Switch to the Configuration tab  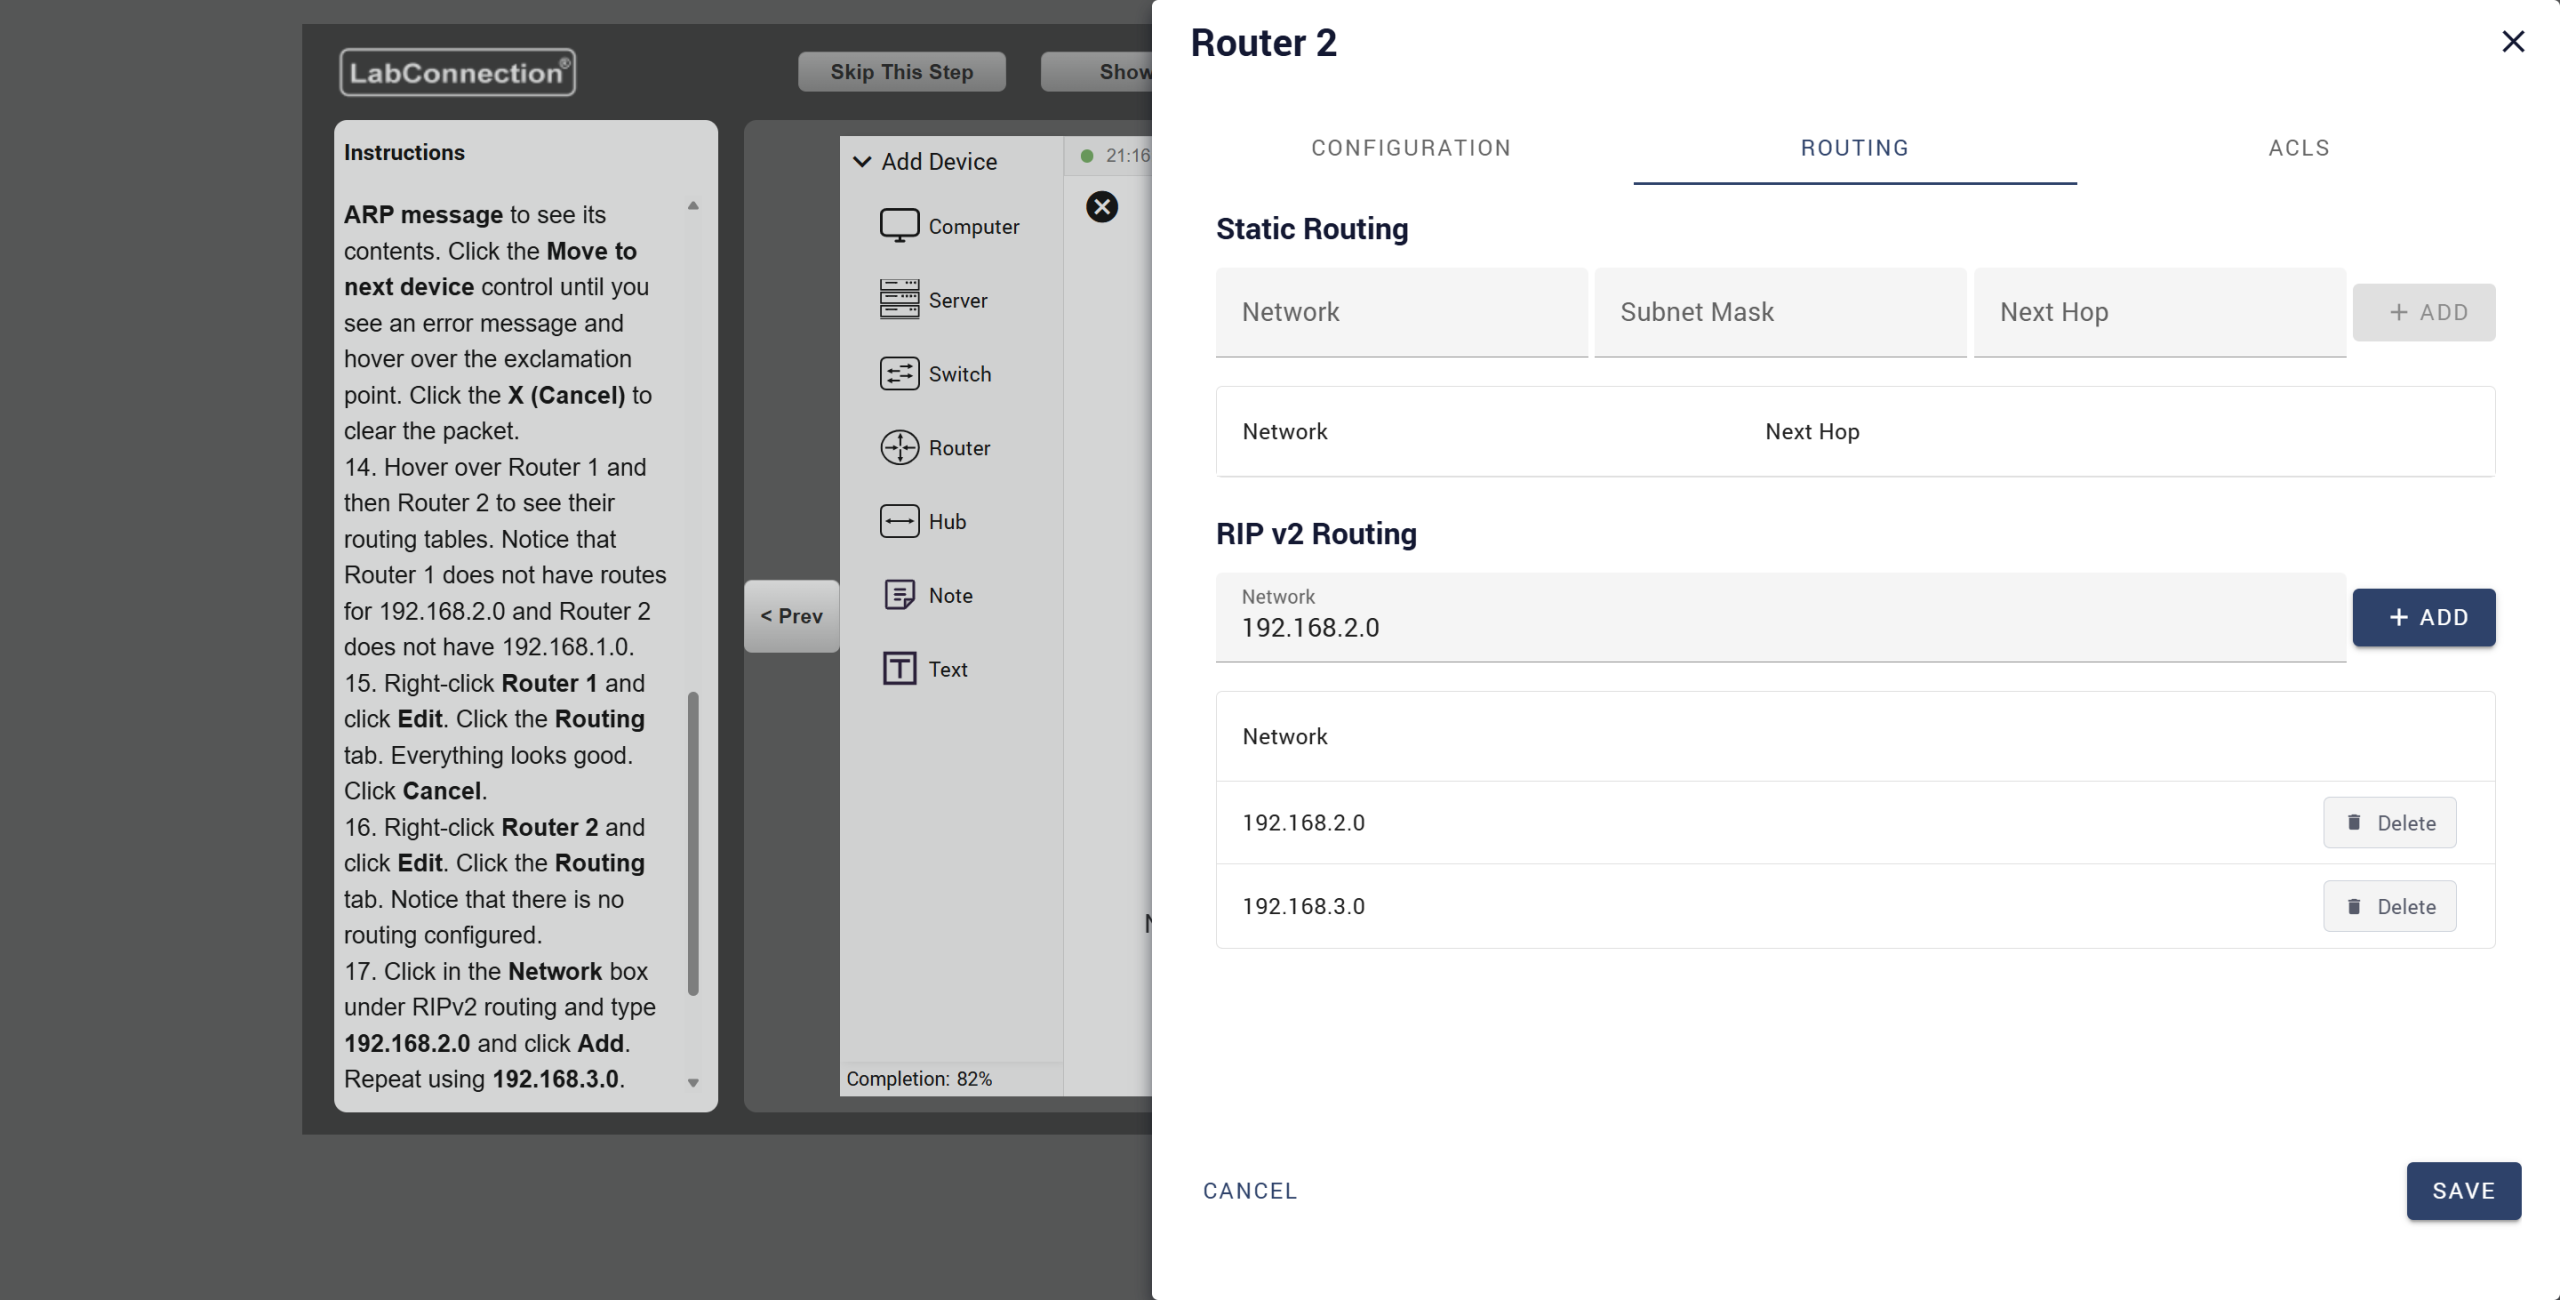click(x=1411, y=148)
